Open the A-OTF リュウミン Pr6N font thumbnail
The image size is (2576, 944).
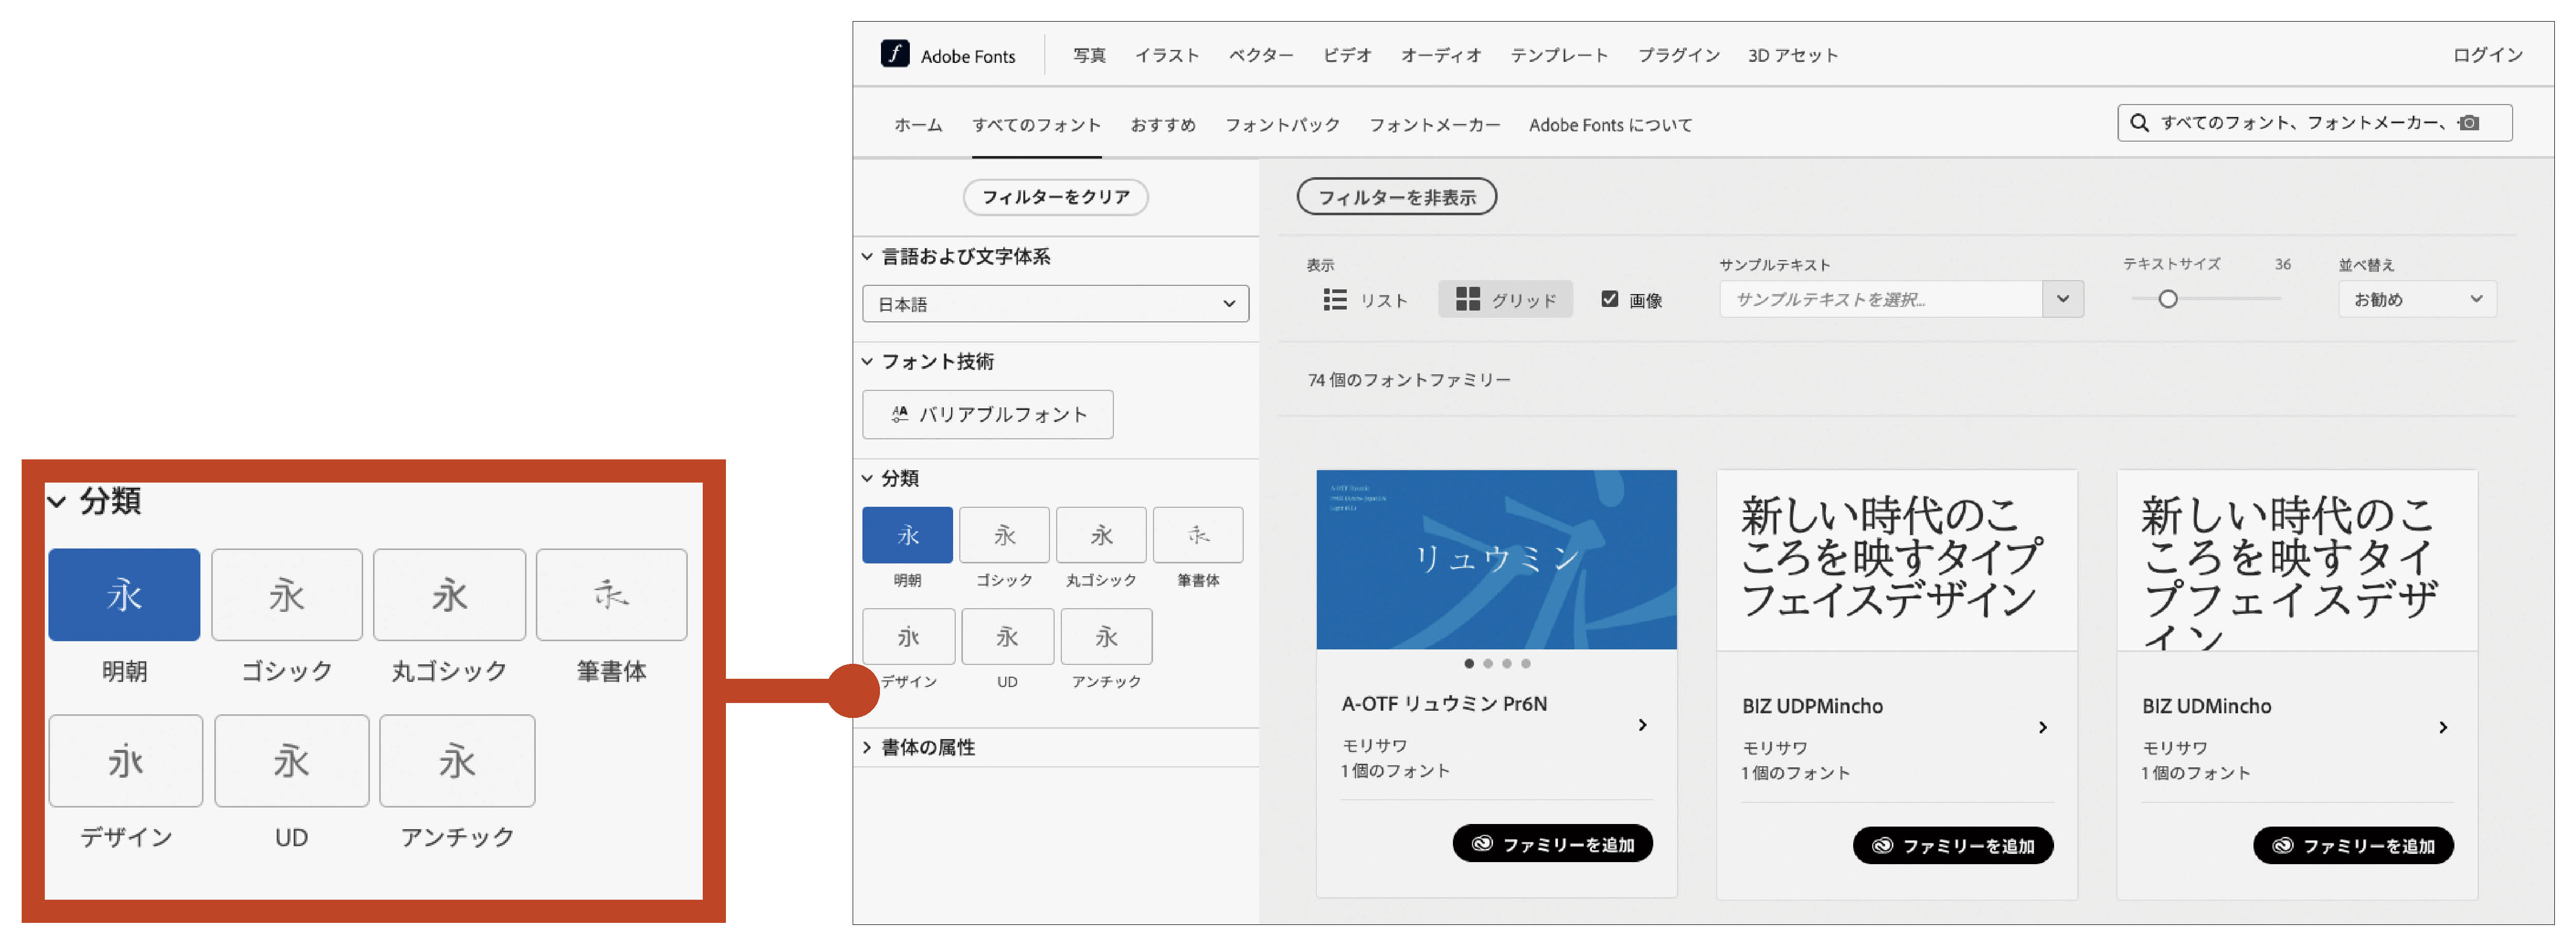point(1495,558)
